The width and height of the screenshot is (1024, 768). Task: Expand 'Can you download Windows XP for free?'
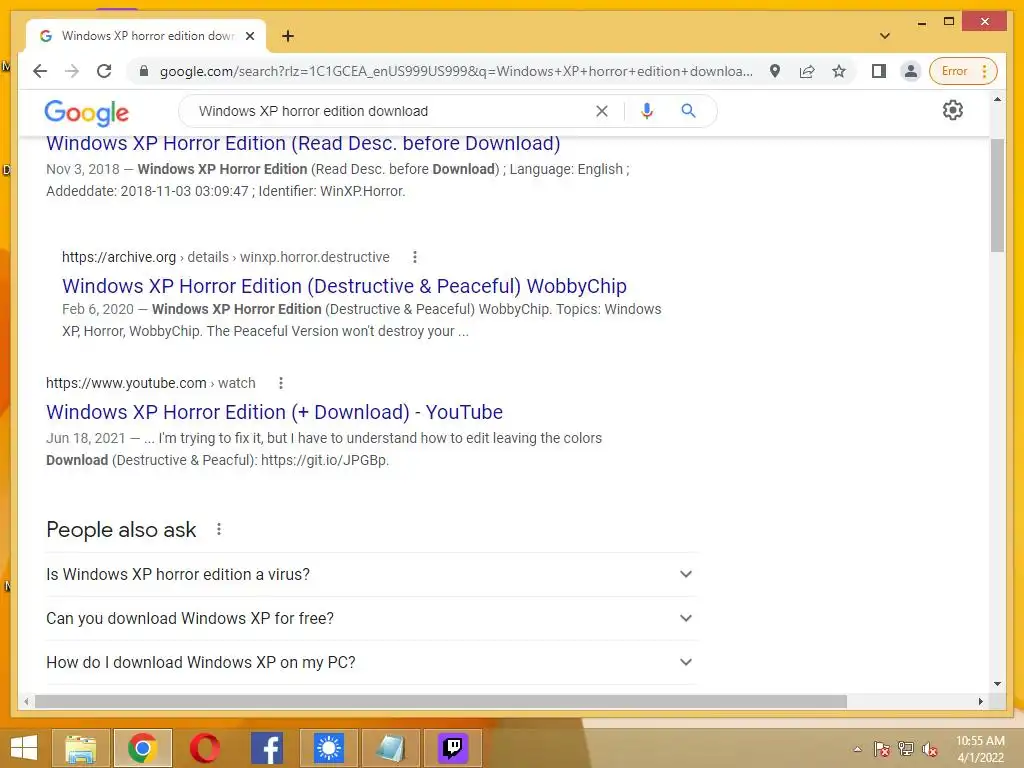point(371,618)
